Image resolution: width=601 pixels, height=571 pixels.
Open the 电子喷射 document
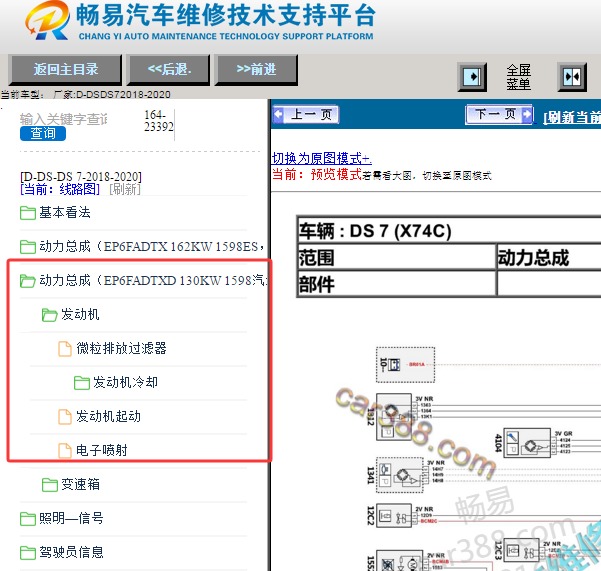[102, 450]
